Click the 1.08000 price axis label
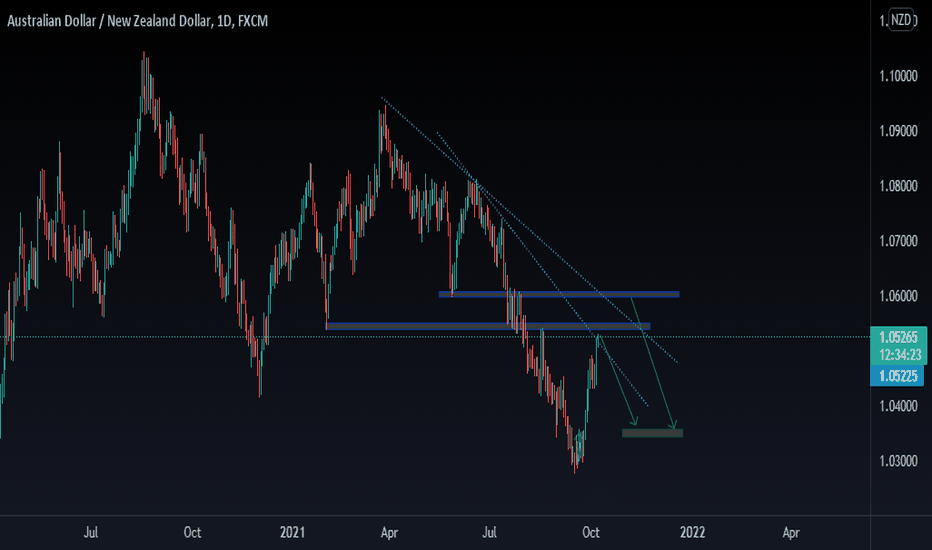The width and height of the screenshot is (932, 550). (898, 186)
